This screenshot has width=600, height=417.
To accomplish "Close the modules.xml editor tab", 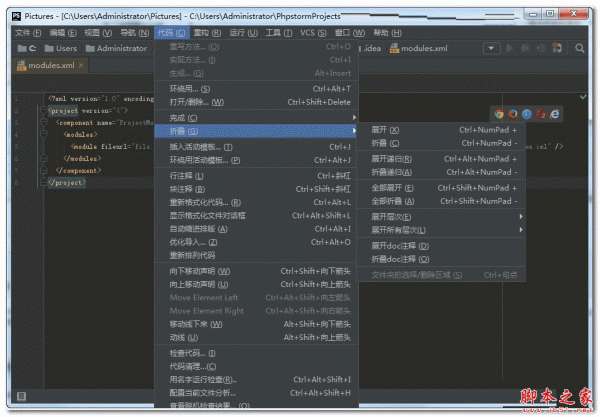I will tap(81, 65).
